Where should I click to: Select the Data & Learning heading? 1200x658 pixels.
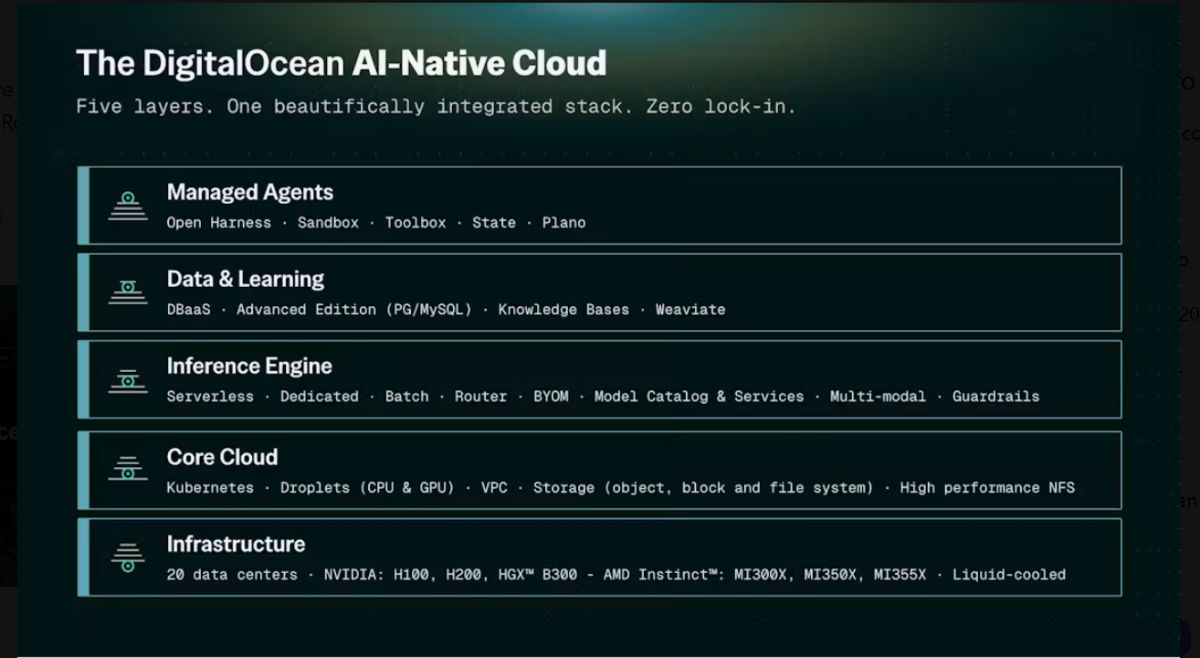[x=246, y=279]
